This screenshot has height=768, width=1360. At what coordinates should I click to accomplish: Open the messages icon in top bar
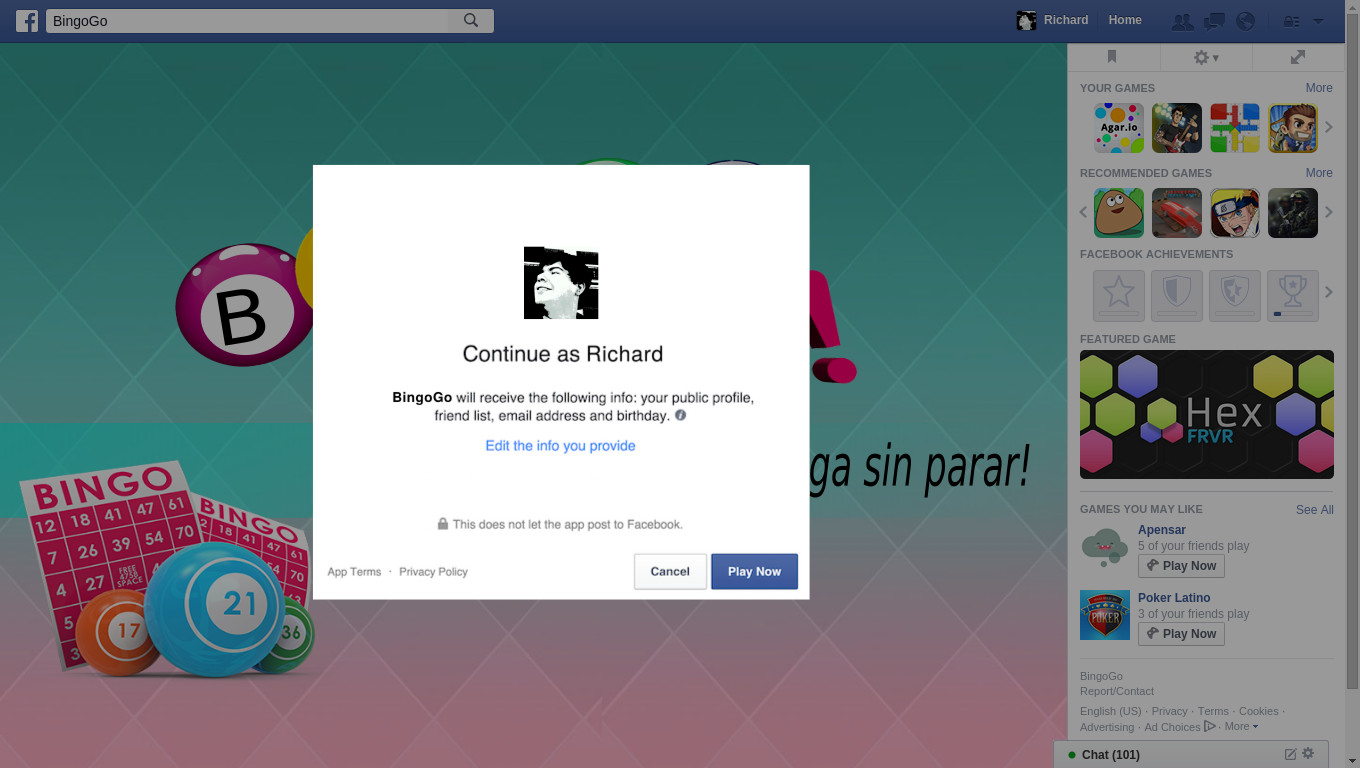[x=1214, y=21]
